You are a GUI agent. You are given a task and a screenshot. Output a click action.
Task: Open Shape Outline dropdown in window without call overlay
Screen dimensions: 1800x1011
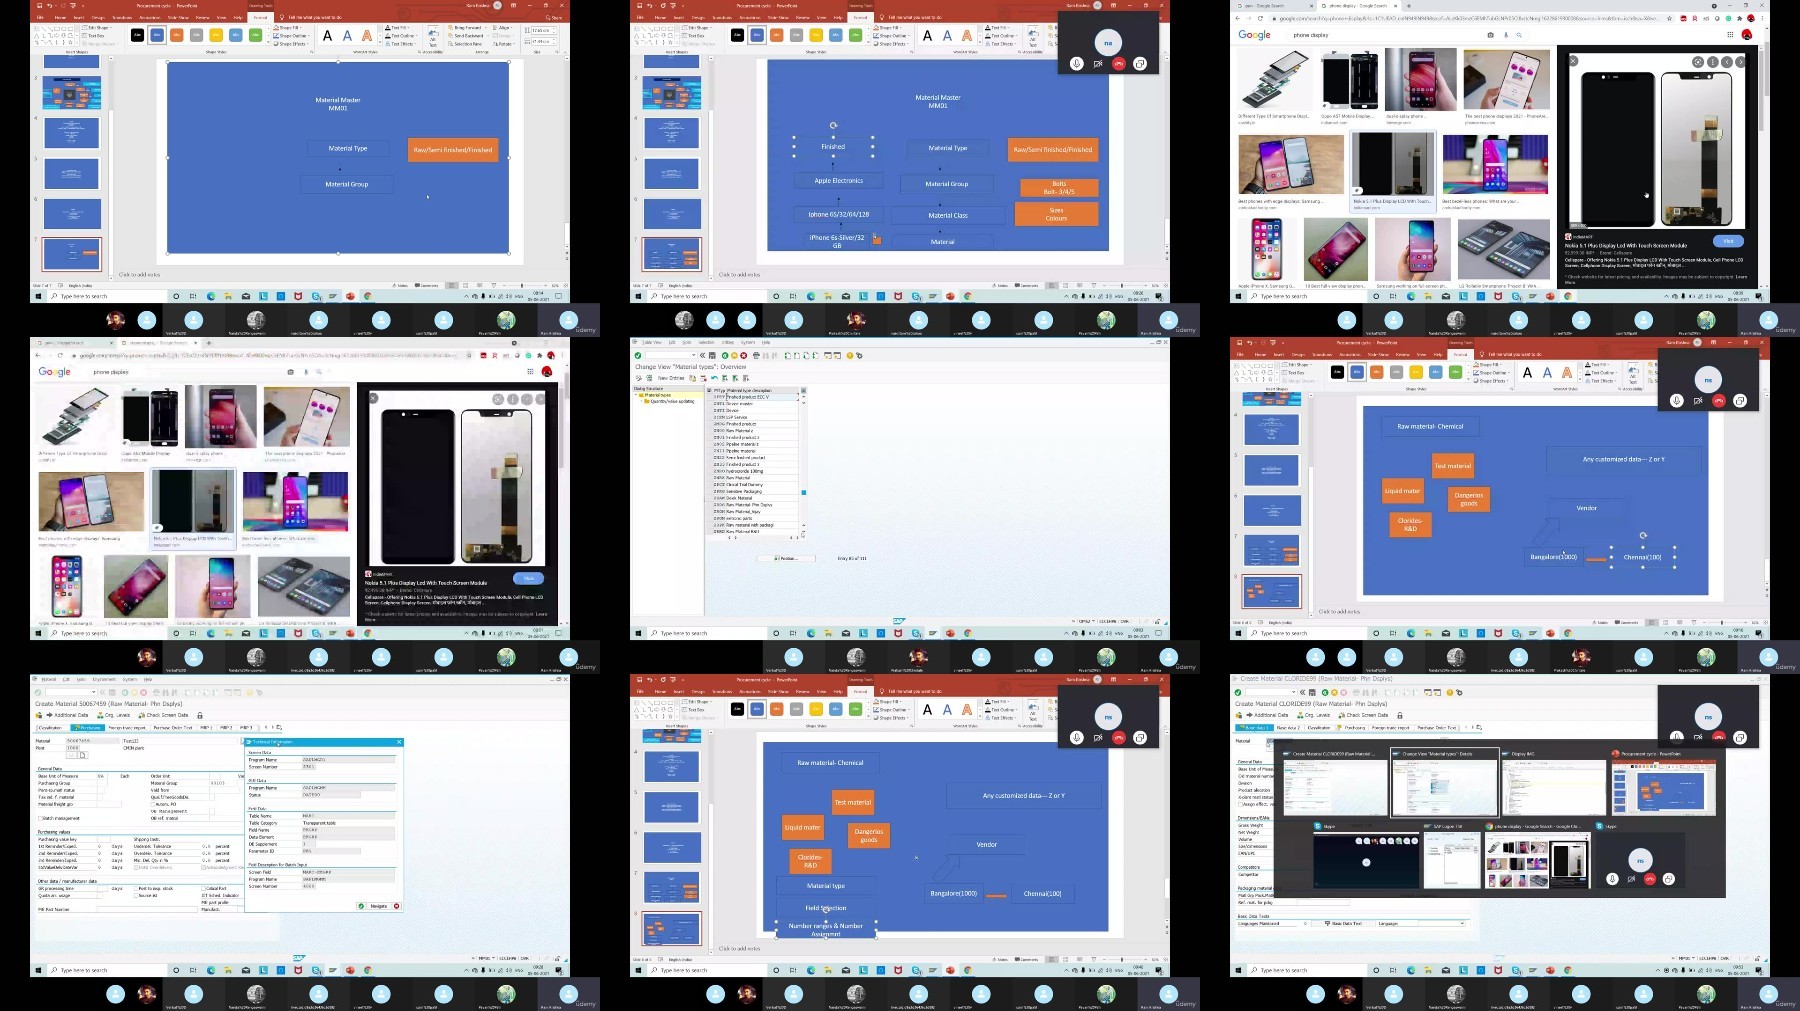pyautogui.click(x=291, y=36)
